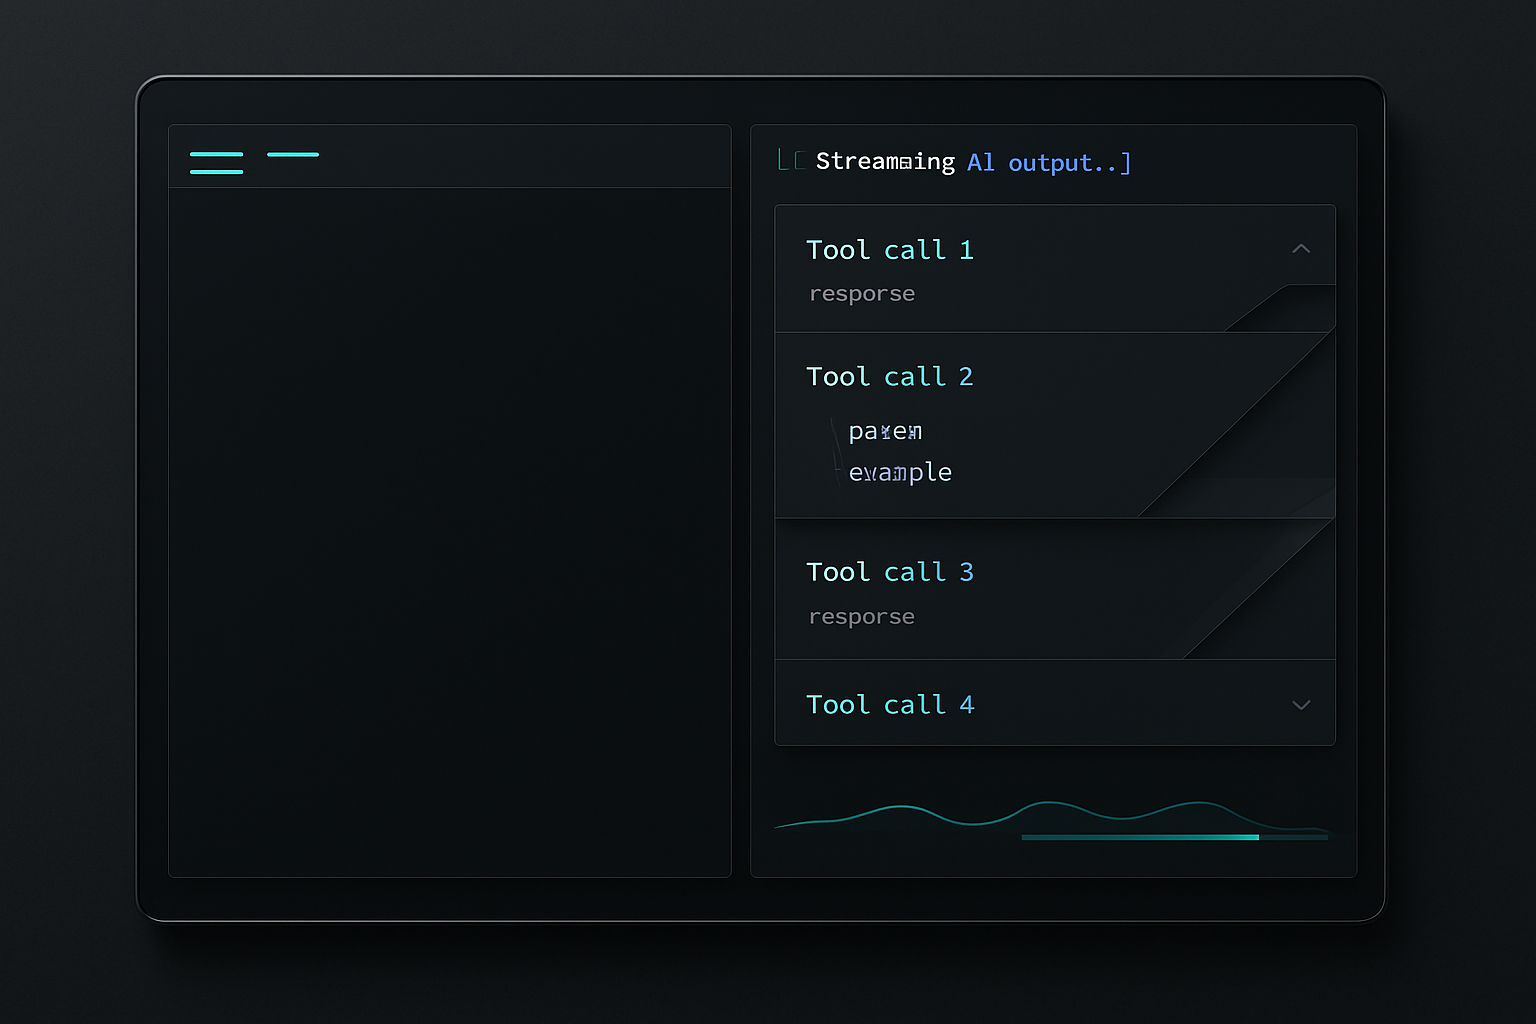Click the teal progress bar
1536x1024 pixels.
tap(1175, 837)
